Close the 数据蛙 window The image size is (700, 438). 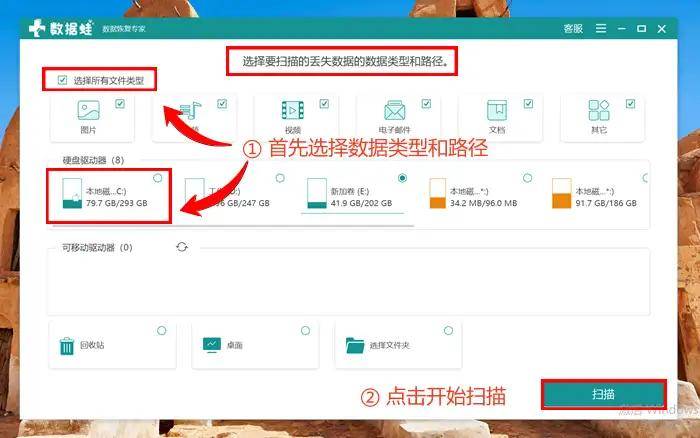click(x=662, y=29)
